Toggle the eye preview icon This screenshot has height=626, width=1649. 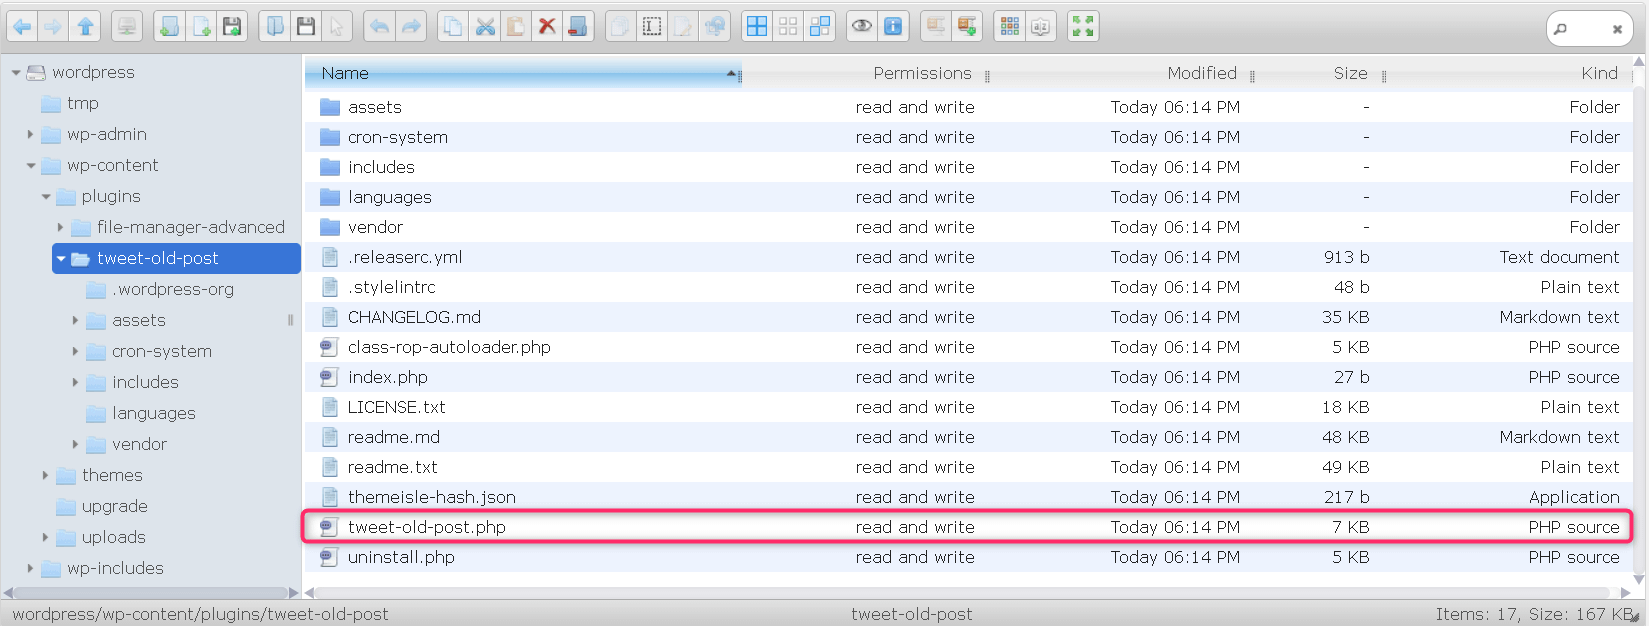point(861,27)
